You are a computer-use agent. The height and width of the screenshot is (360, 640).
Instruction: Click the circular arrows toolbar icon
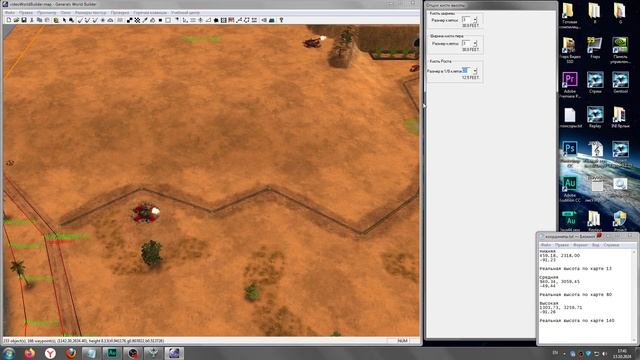[x=247, y=20]
